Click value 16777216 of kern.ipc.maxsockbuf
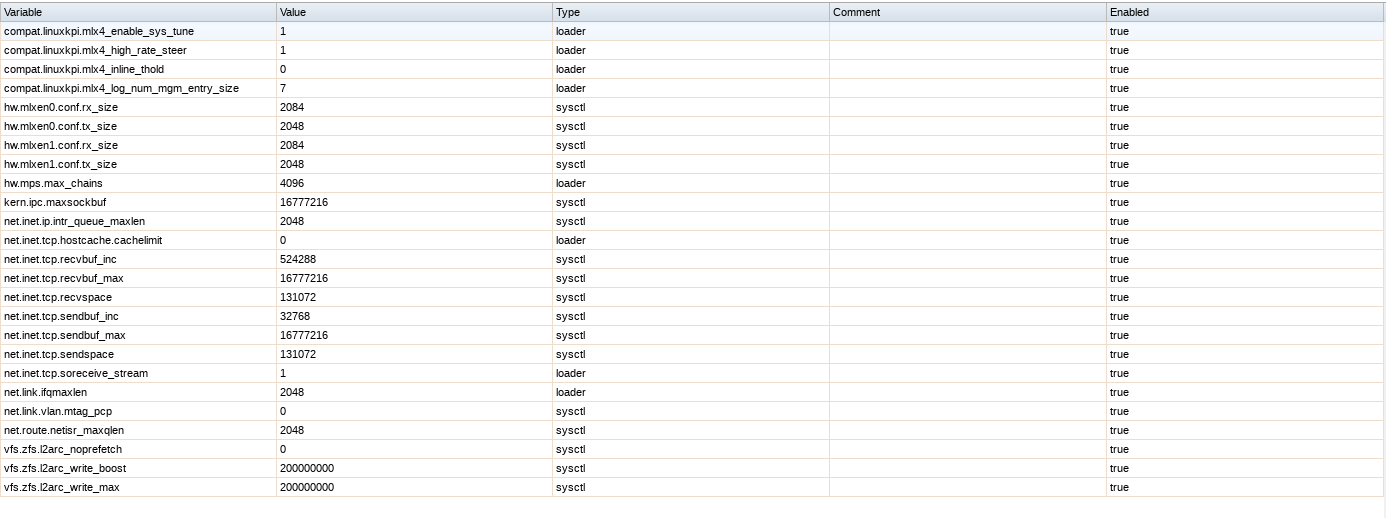The image size is (1386, 518). [x=304, y=202]
